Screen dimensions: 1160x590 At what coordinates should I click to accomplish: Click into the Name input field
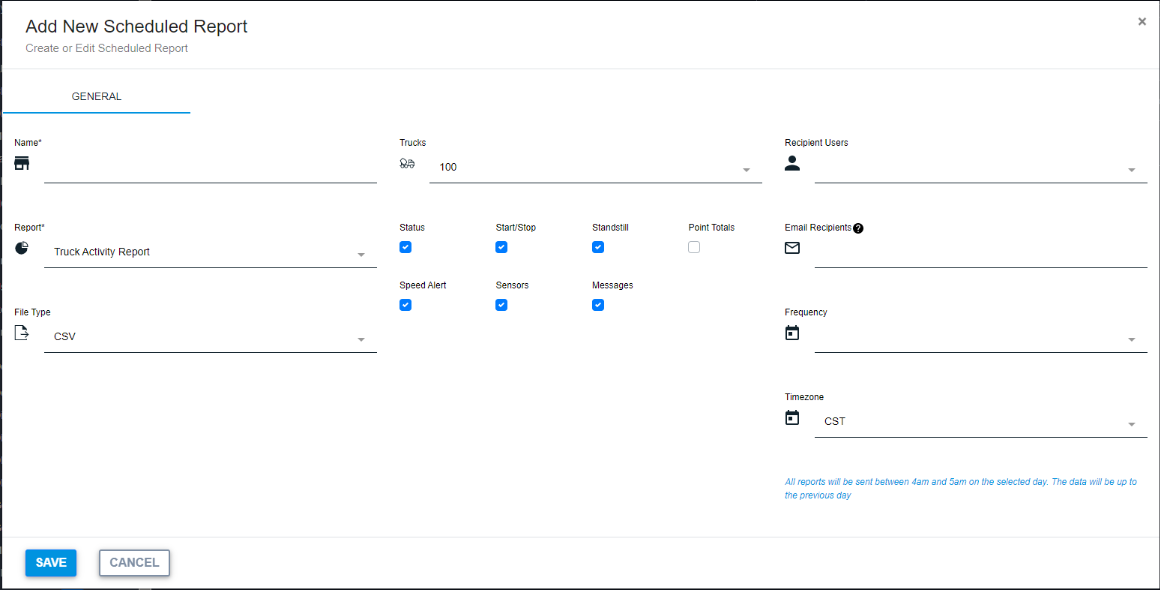210,168
